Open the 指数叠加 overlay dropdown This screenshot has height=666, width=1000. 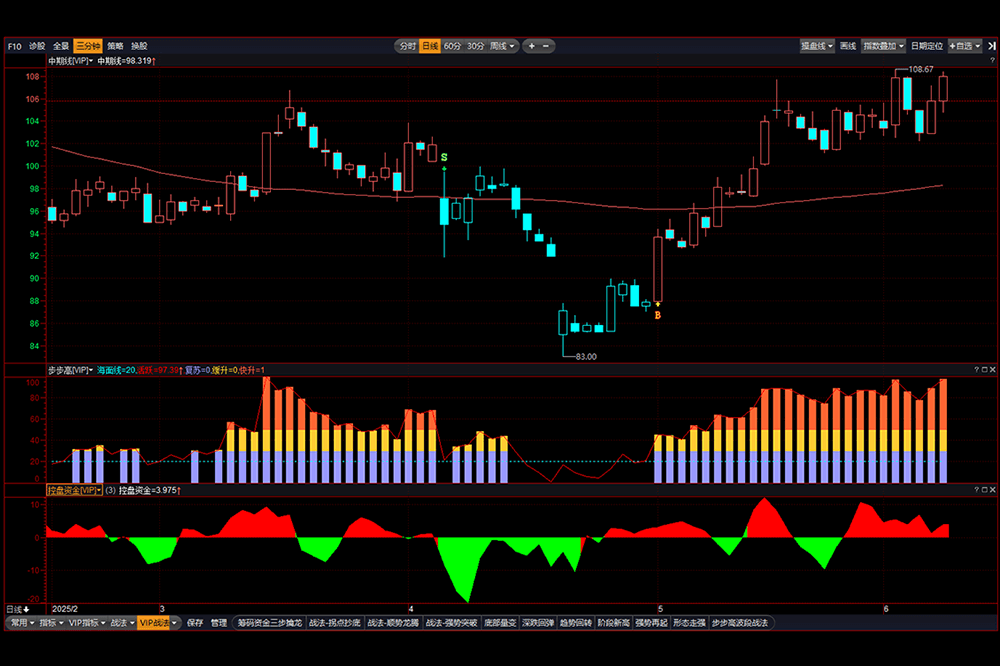(883, 46)
